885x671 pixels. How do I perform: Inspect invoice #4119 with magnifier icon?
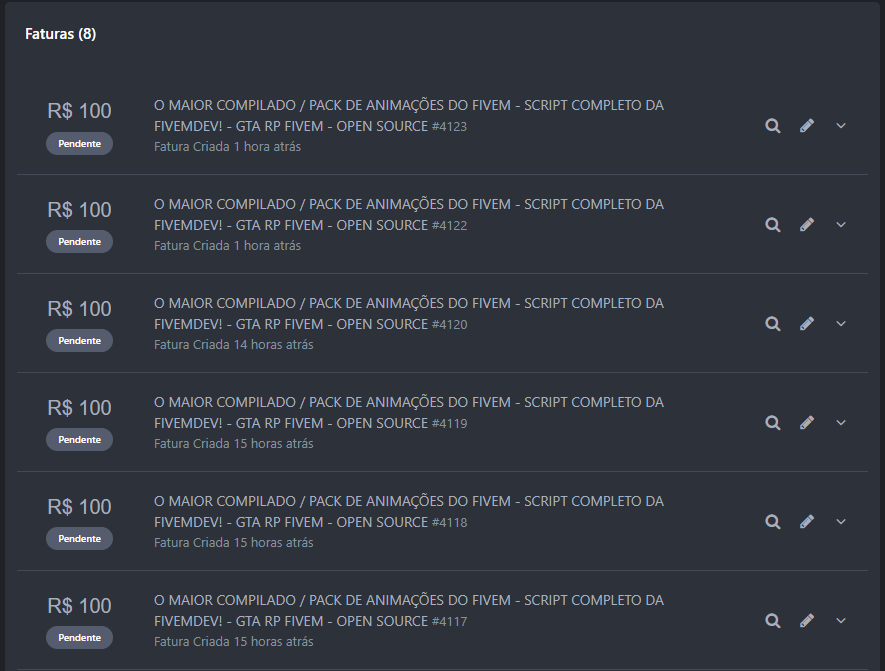[772, 423]
